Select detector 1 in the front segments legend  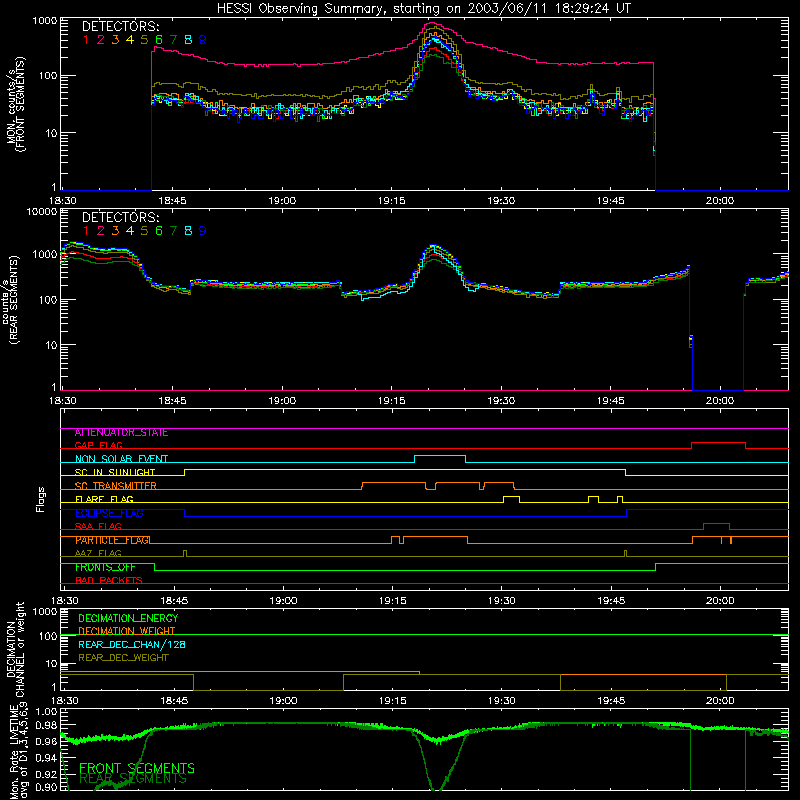coord(86,39)
